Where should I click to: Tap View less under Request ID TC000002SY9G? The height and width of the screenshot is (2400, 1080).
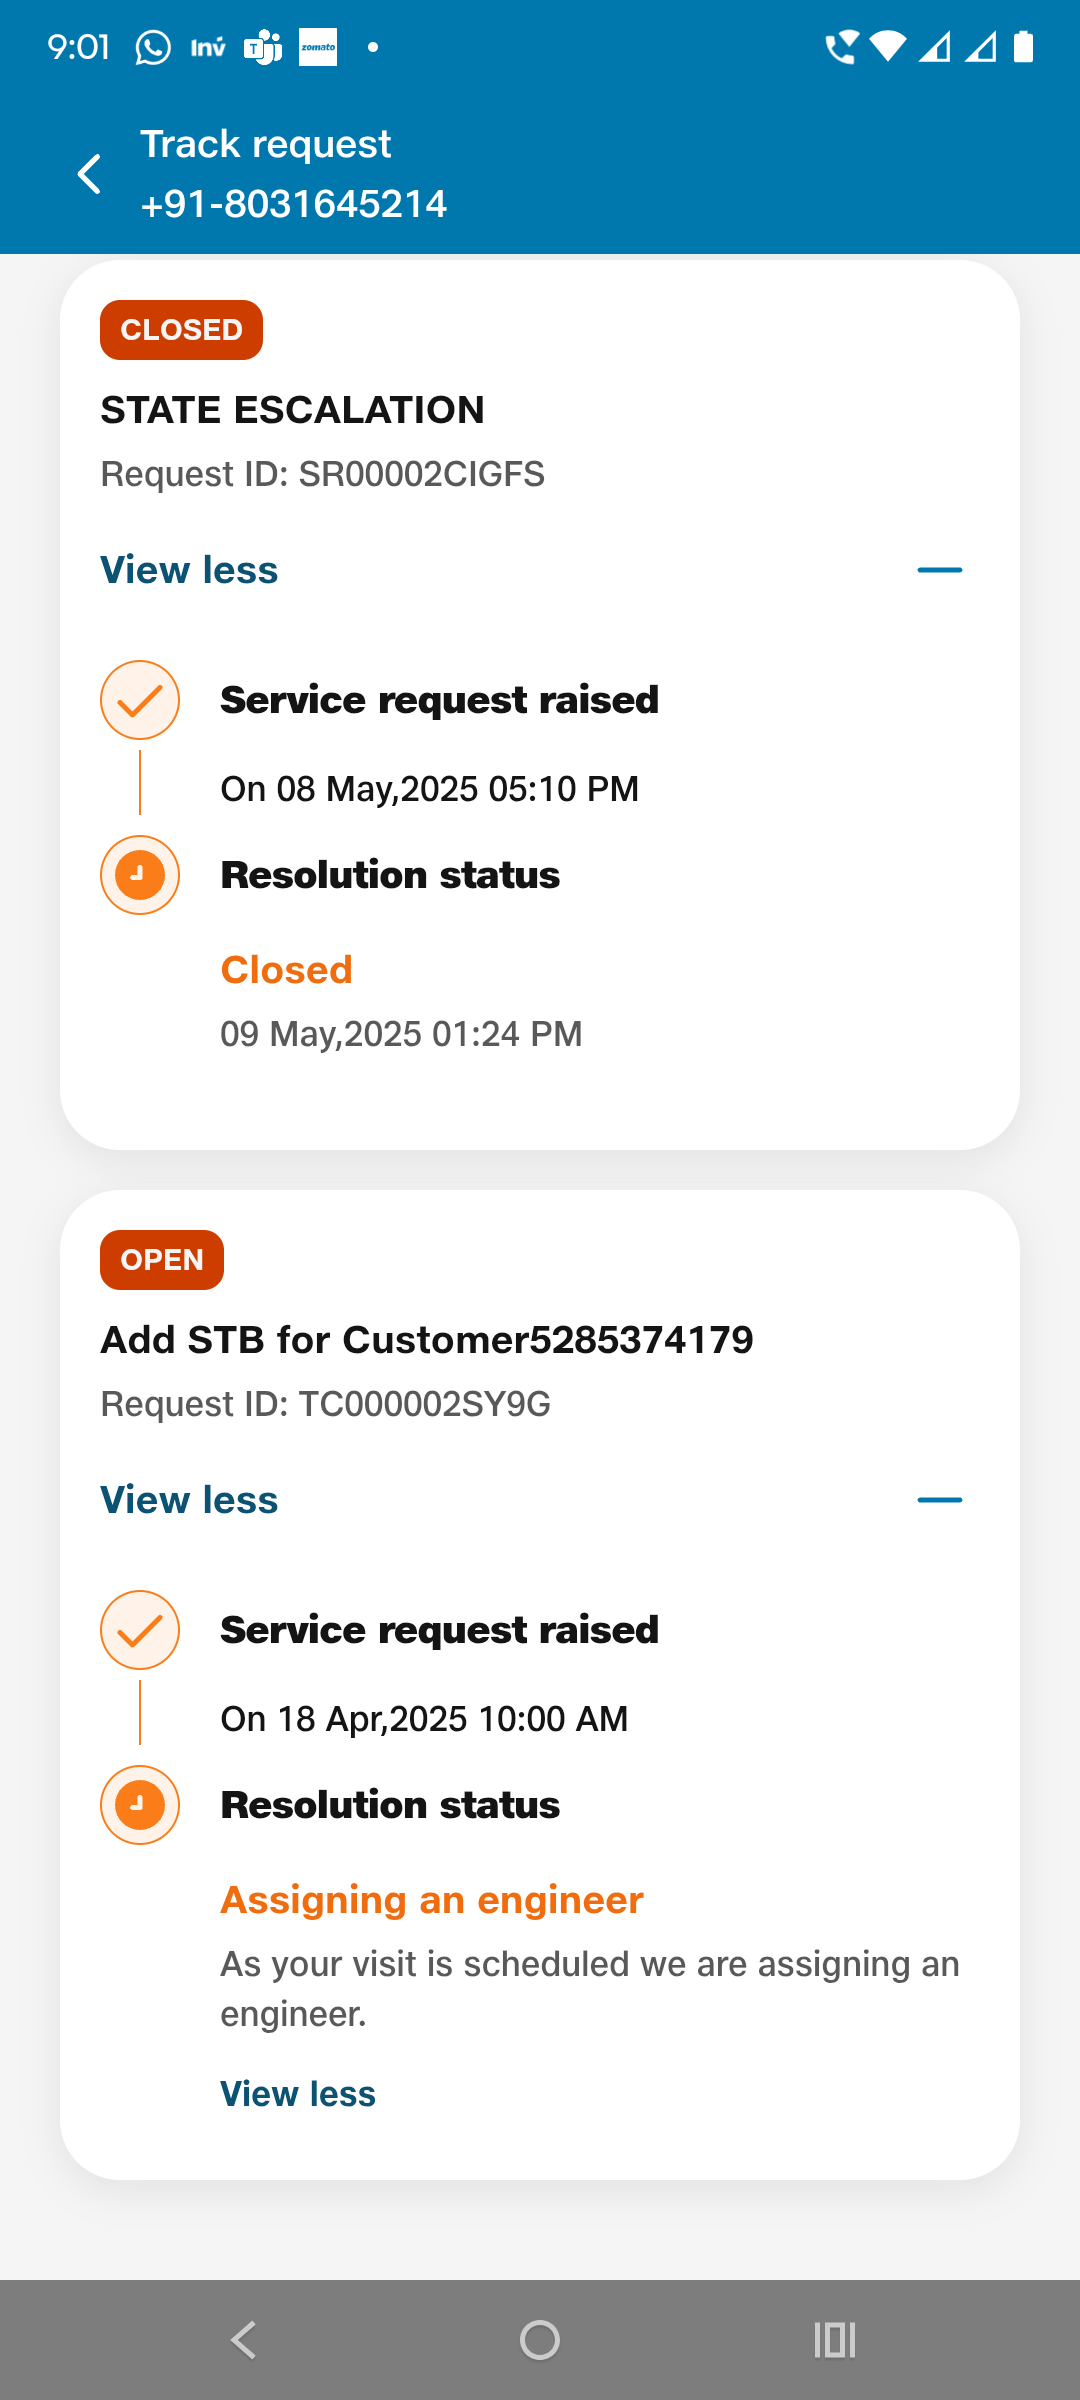(x=189, y=1500)
